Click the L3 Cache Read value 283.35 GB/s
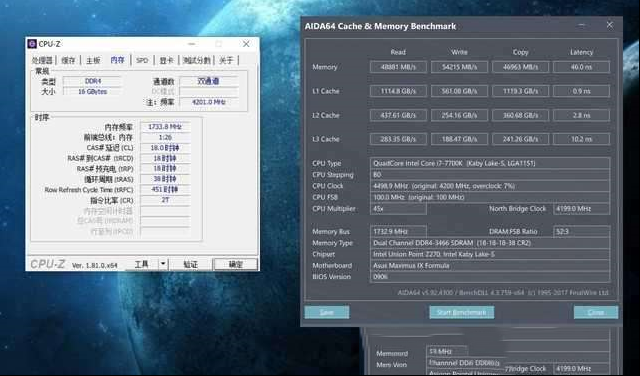The image size is (640, 376). click(x=398, y=139)
